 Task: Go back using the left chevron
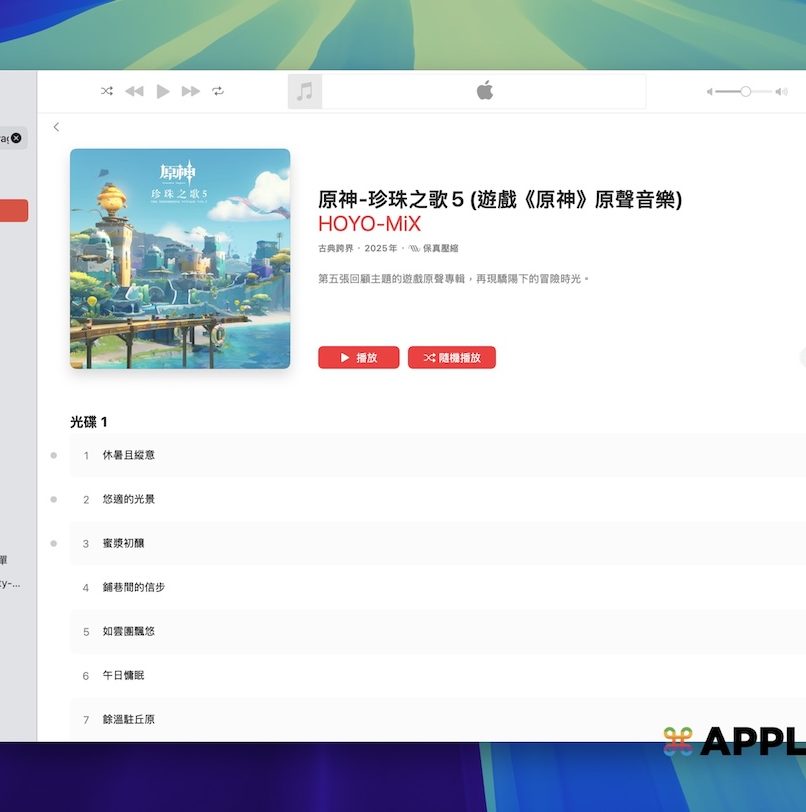[x=56, y=127]
